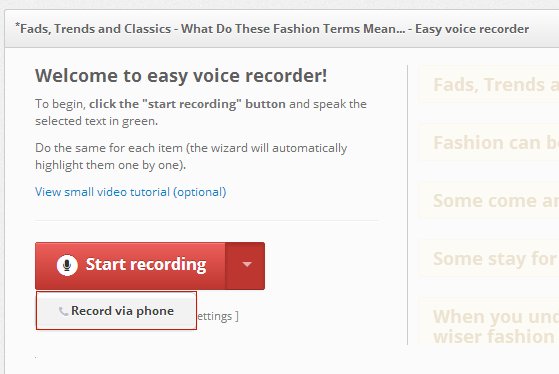Screen dimensions: 559x374
Task: Select the "Some stay for" text item
Action: click(489, 258)
